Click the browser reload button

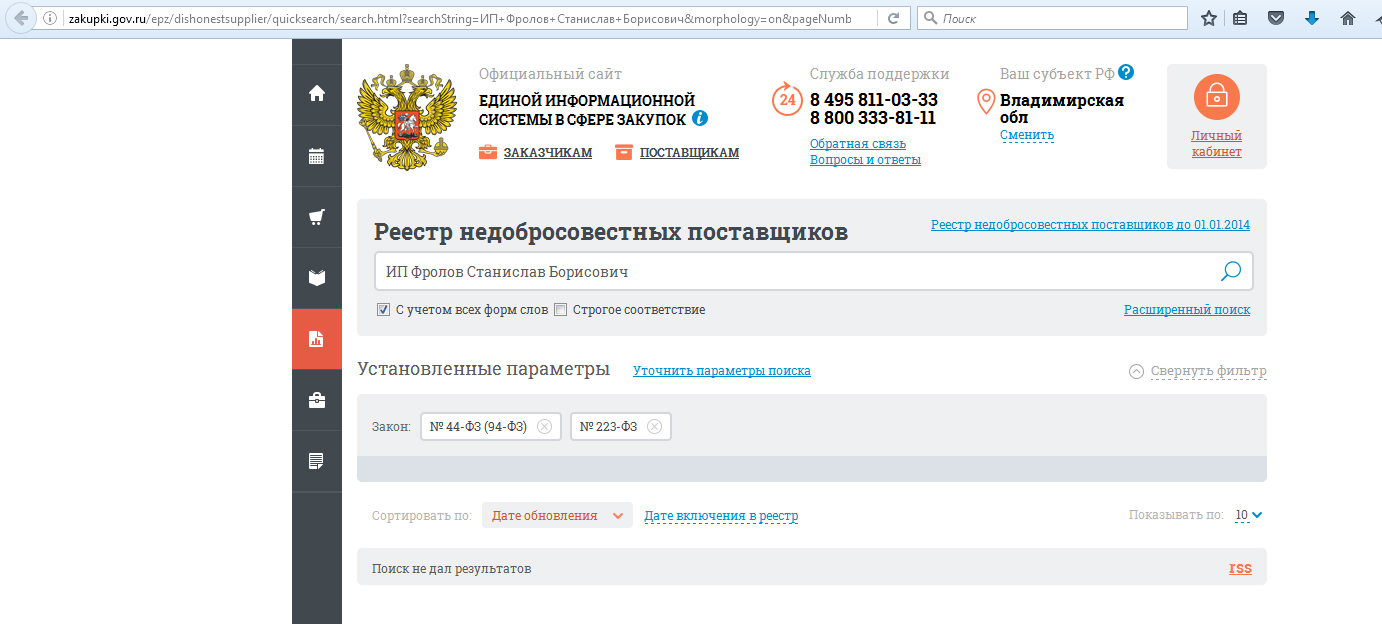pyautogui.click(x=893, y=18)
